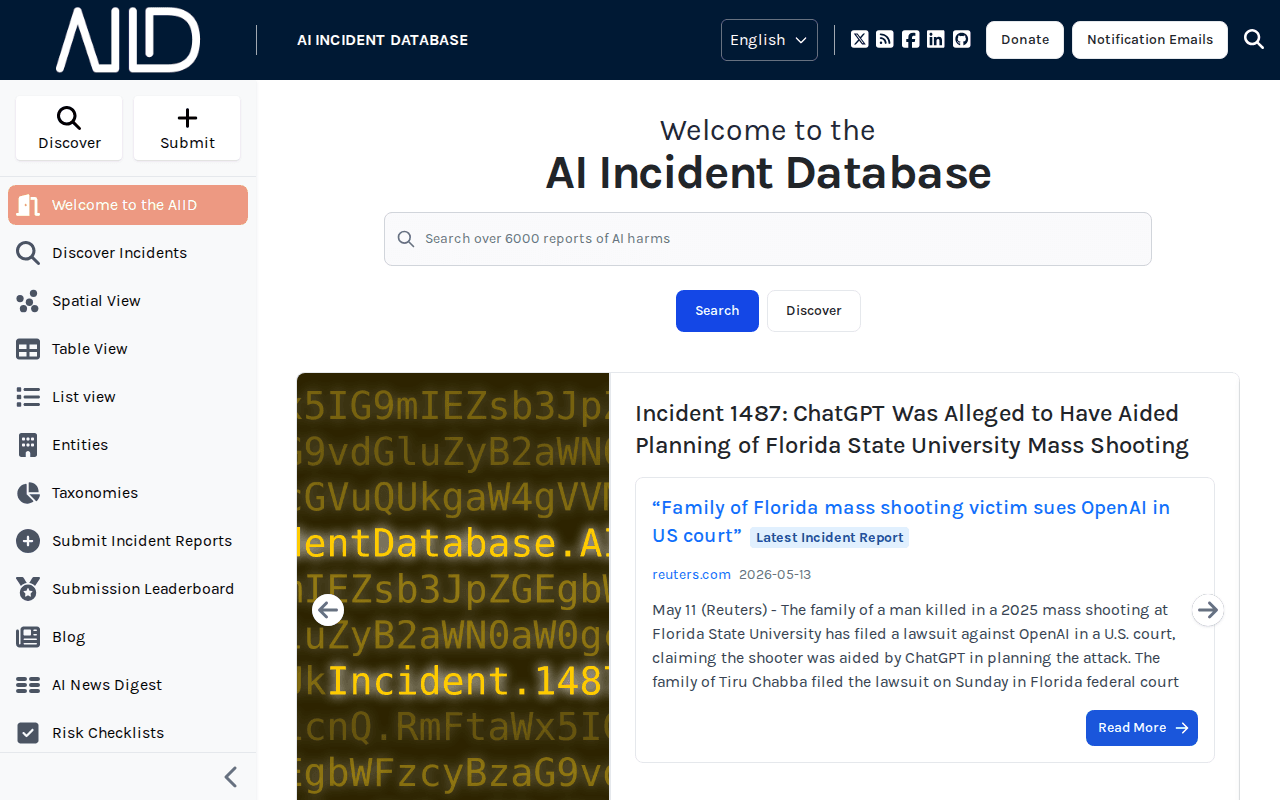
Task: Open List view menu label
Action: tap(84, 397)
